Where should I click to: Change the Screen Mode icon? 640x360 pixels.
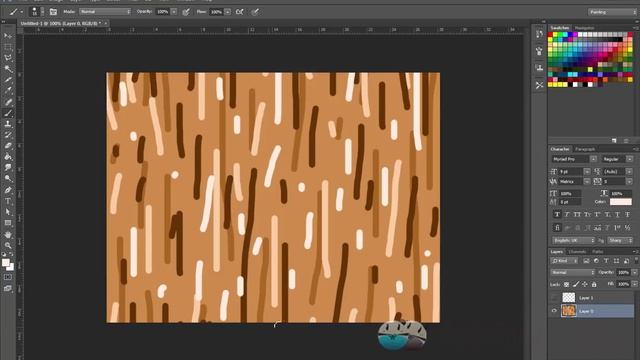(x=8, y=288)
